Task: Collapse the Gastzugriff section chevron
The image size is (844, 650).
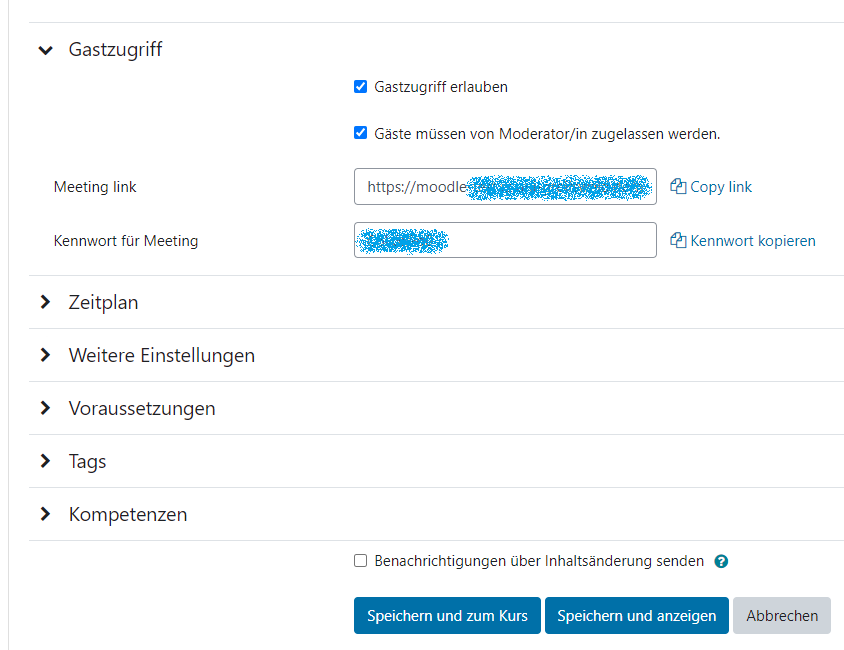Action: click(x=45, y=49)
